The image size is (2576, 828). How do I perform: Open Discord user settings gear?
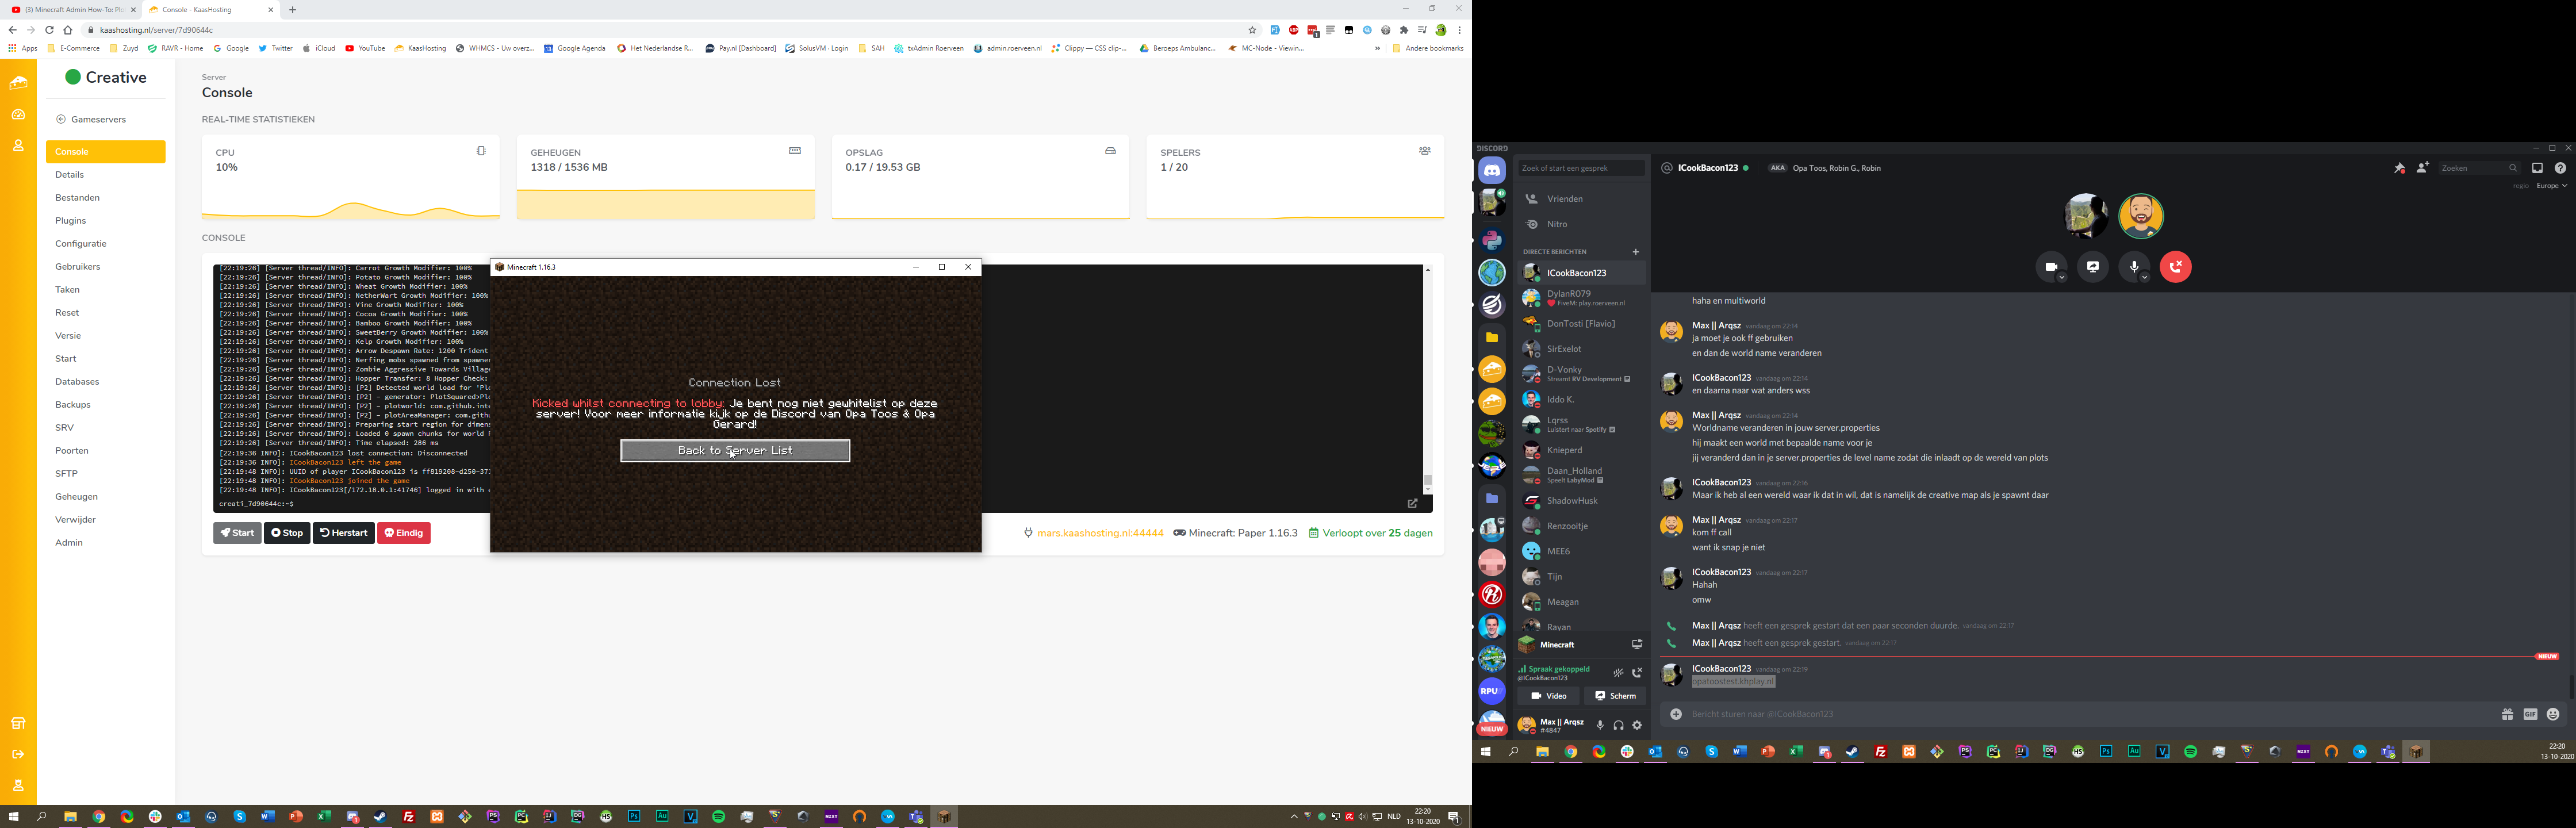pyautogui.click(x=1637, y=725)
